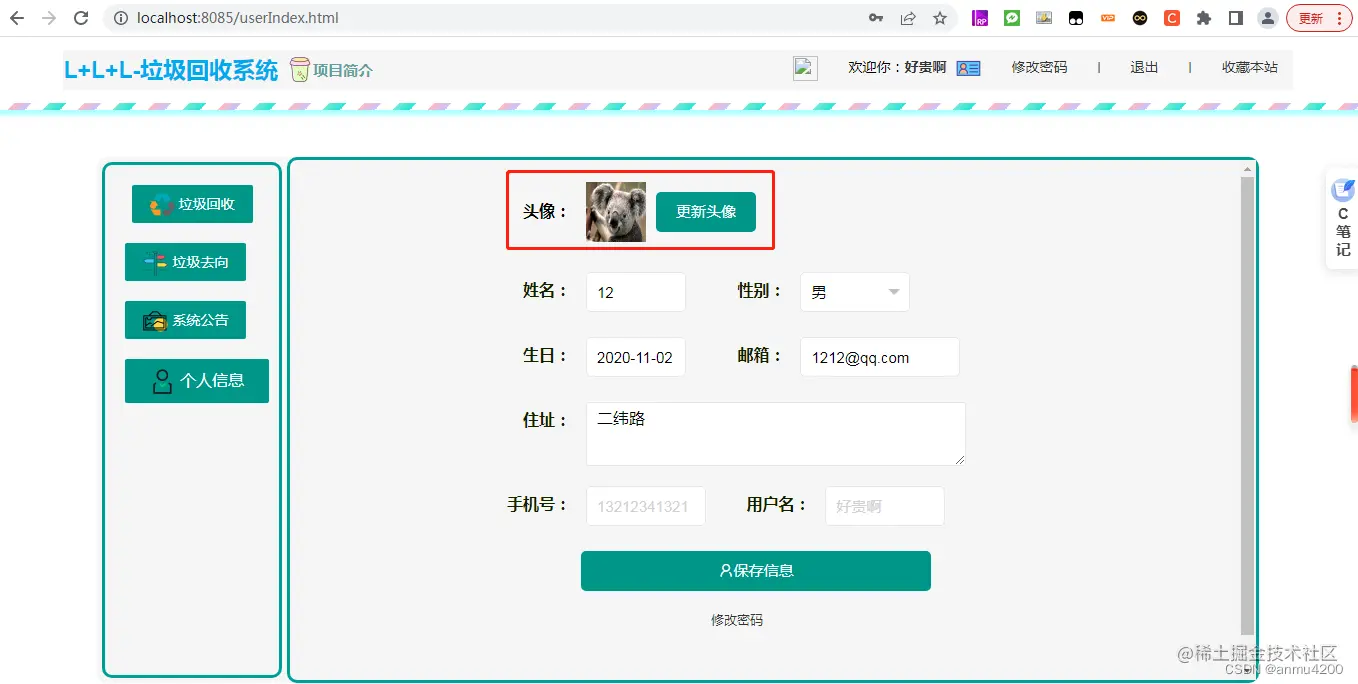Click the user ID card icon beside 好贵啊
This screenshot has width=1358, height=684.
tap(968, 68)
